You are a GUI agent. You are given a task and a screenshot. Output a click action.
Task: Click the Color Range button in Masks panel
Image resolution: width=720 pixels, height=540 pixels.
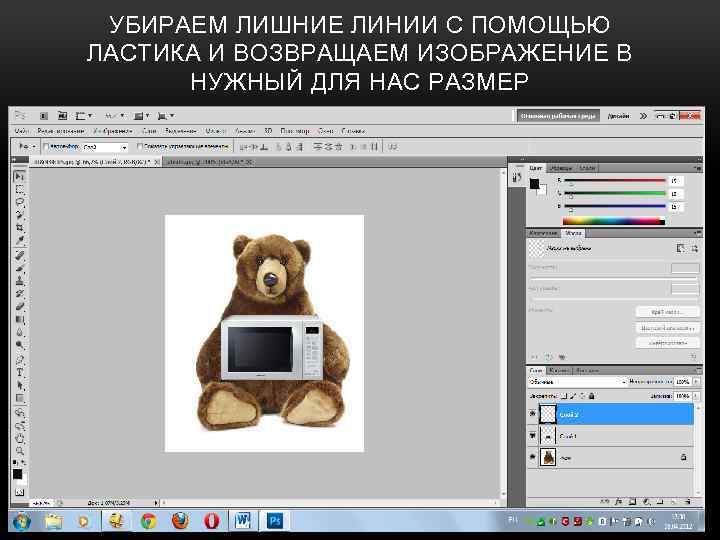click(x=668, y=328)
